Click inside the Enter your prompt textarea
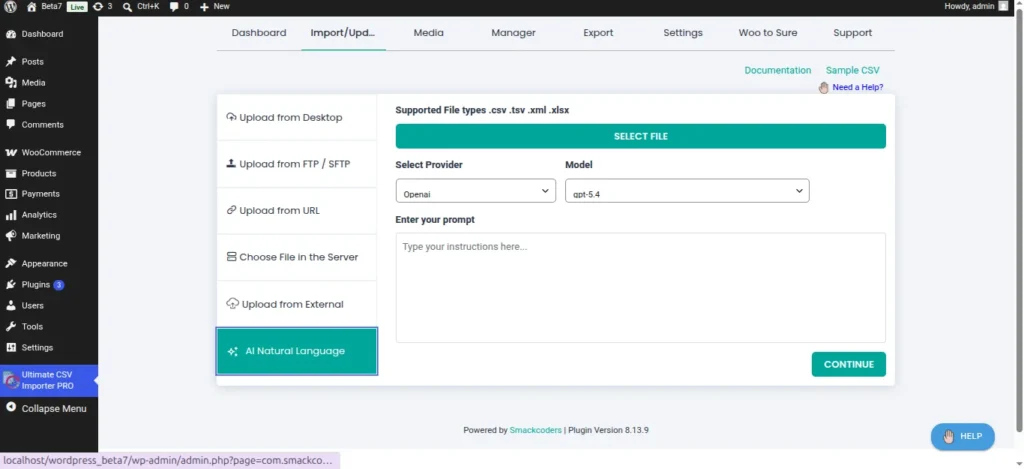The image size is (1024, 469). [641, 287]
